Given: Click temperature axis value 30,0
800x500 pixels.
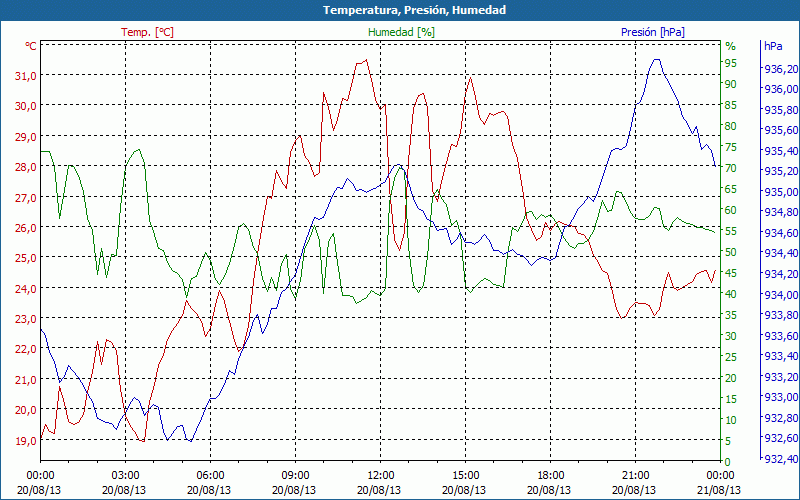Looking at the screenshot, I should (26, 106).
